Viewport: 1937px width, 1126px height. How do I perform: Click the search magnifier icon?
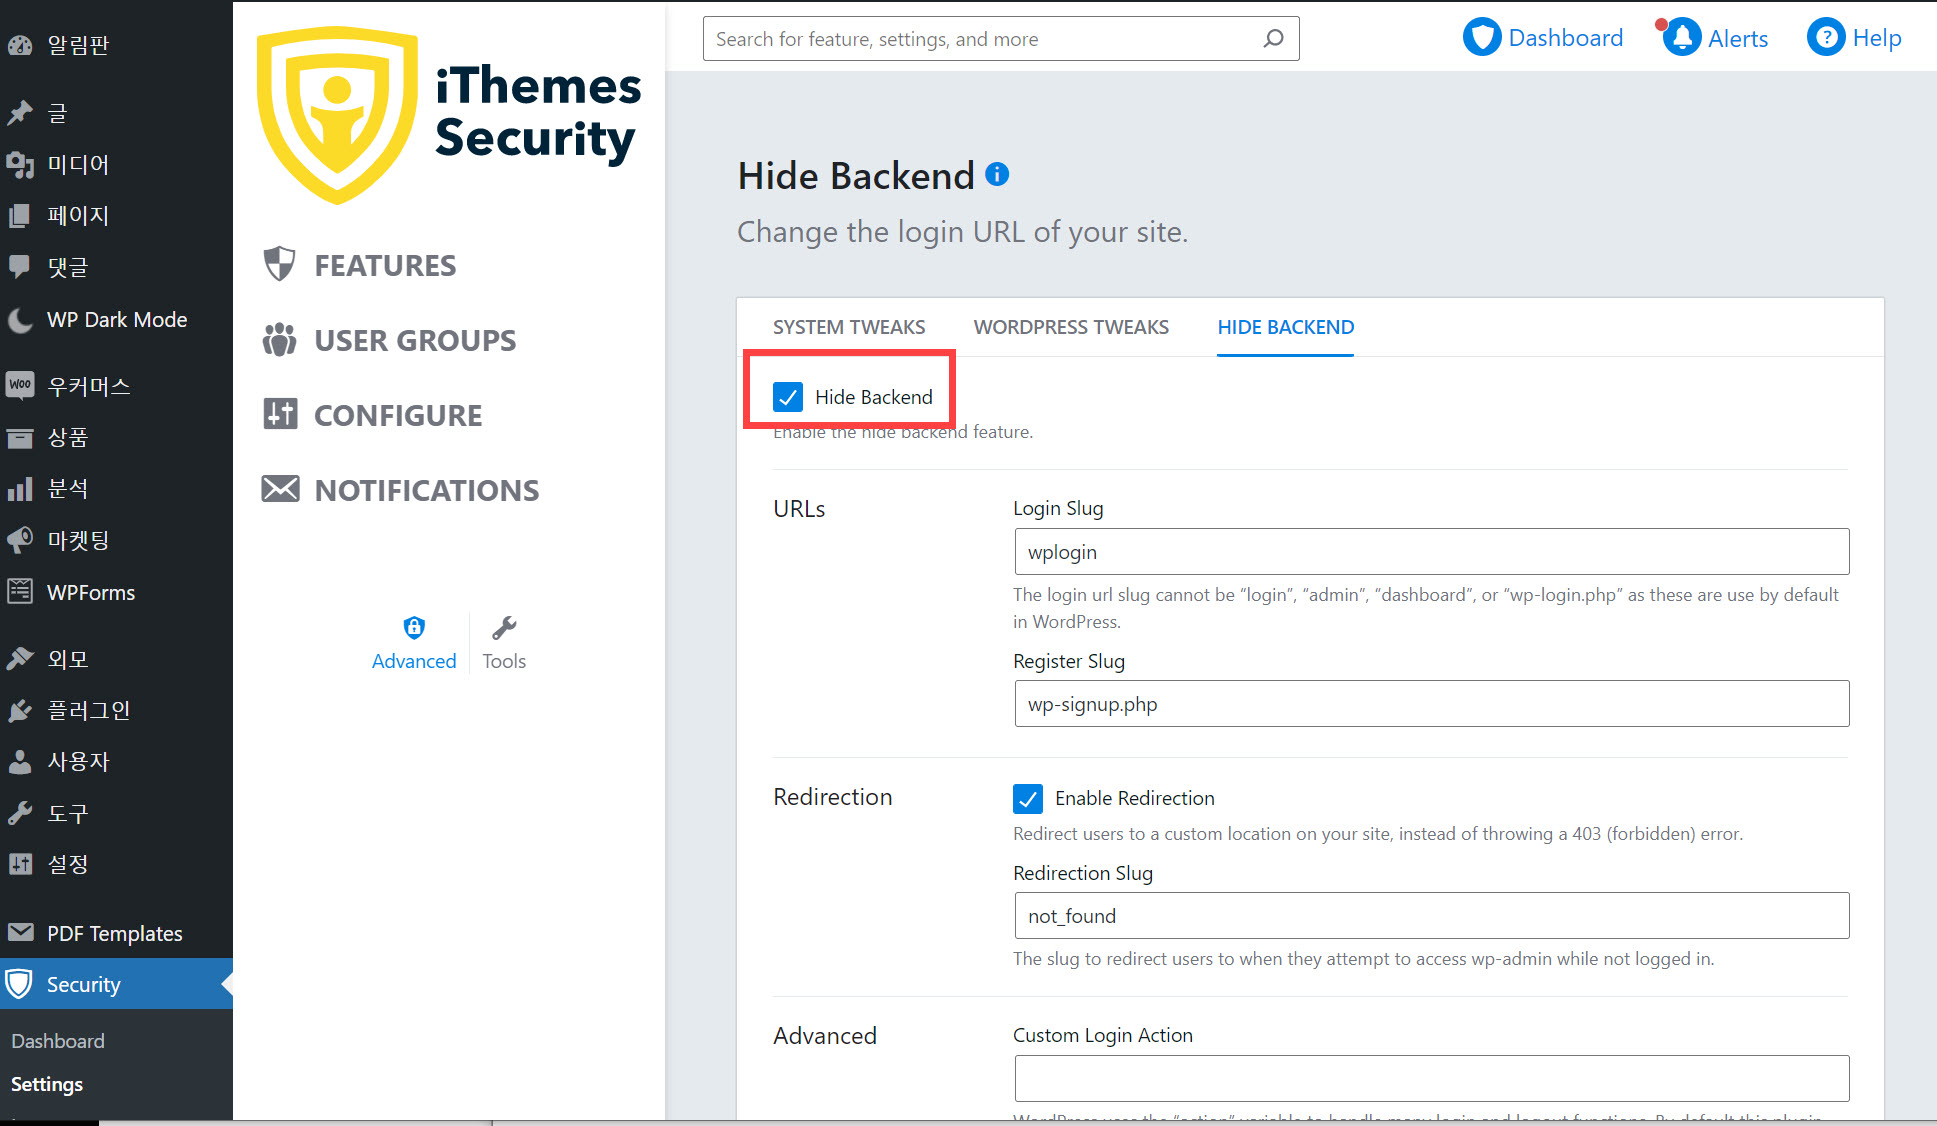tap(1273, 39)
